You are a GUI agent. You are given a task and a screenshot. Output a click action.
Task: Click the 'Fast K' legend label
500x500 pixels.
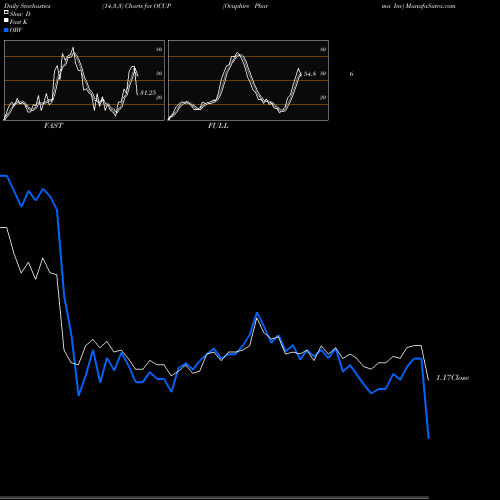coord(19,22)
